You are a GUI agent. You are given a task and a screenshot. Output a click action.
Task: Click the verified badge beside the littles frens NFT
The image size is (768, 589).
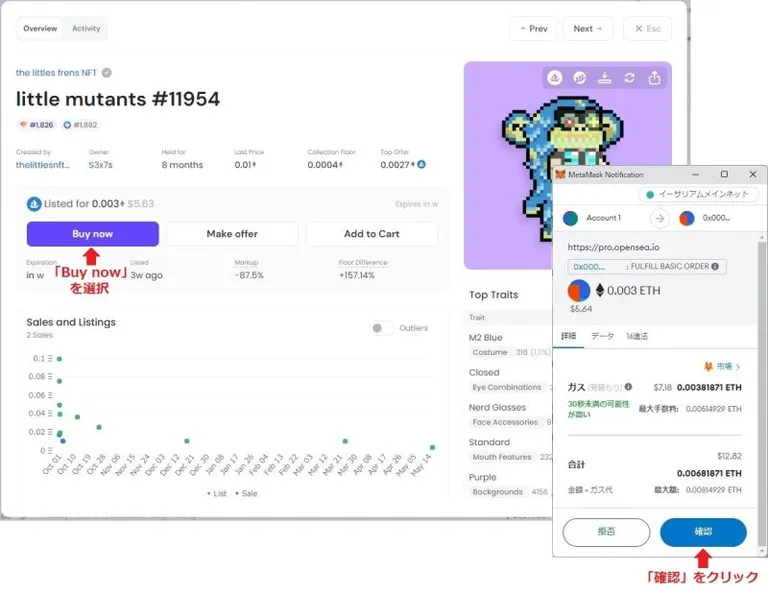(x=106, y=73)
